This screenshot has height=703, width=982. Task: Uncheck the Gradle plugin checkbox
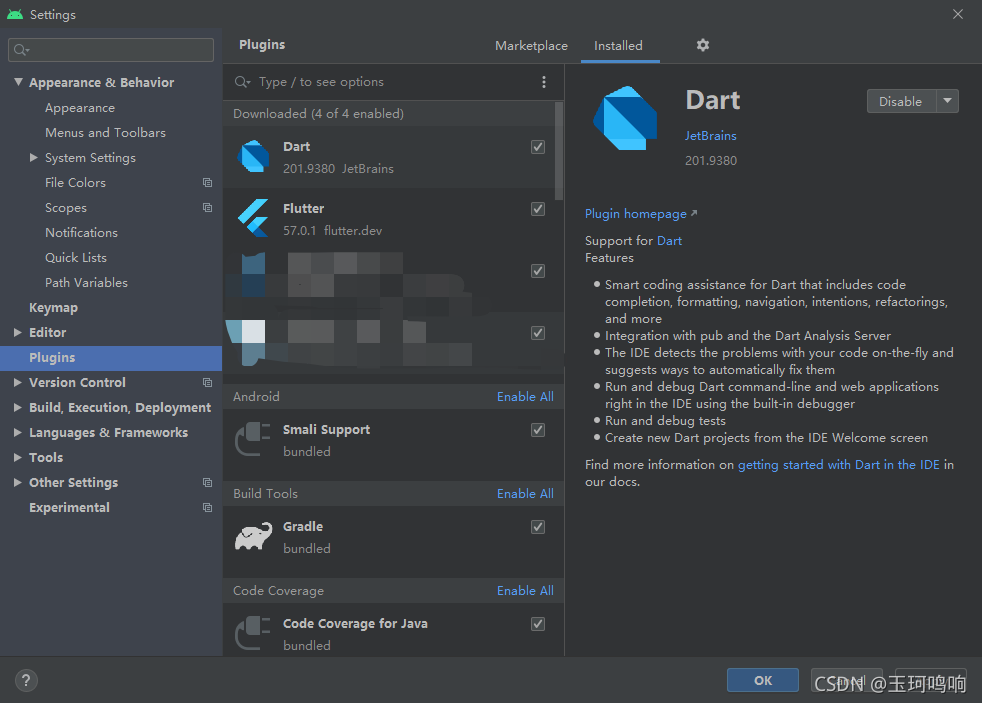537,527
